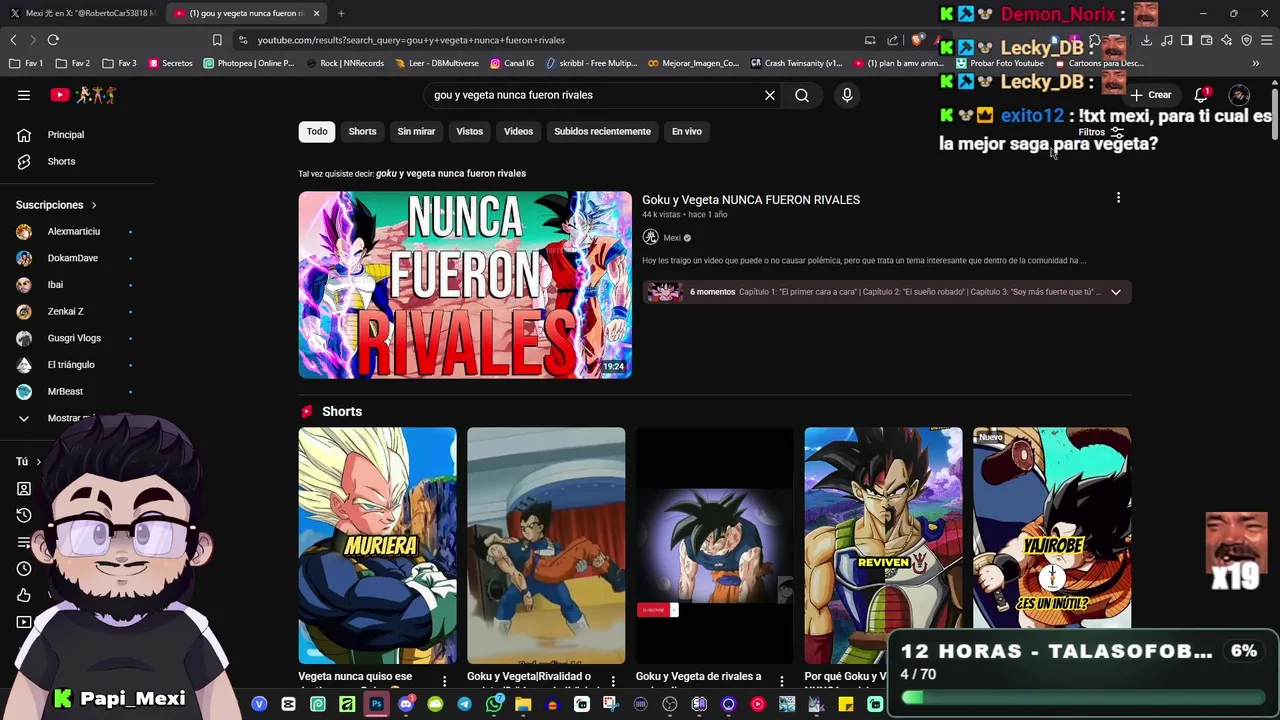Select the Videos filter chip
Image resolution: width=1280 pixels, height=720 pixels.
tap(518, 131)
